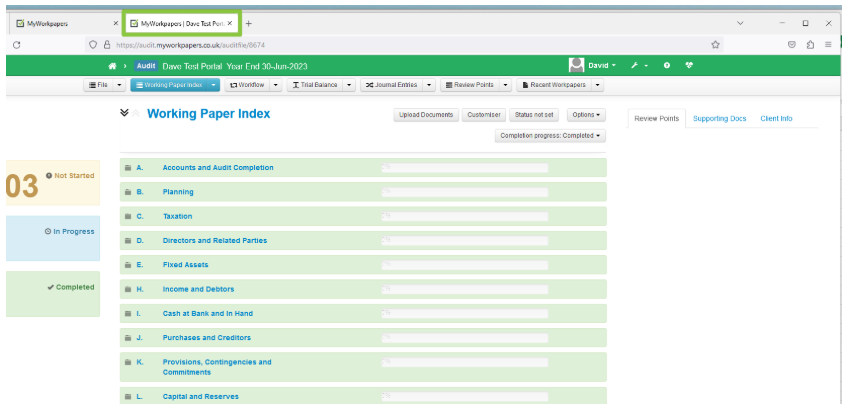Switch to Supporting Docs tab
Viewport: 850px width, 414px height.
719,118
